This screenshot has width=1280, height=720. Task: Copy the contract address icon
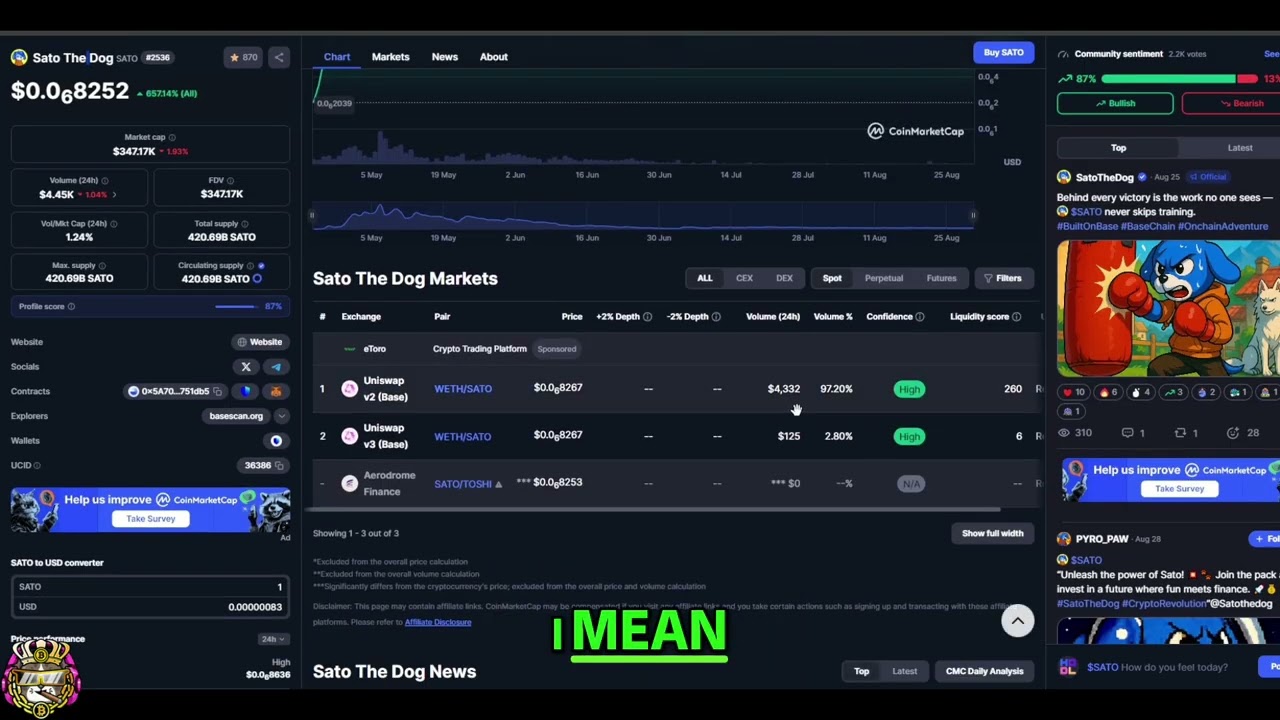coord(217,392)
